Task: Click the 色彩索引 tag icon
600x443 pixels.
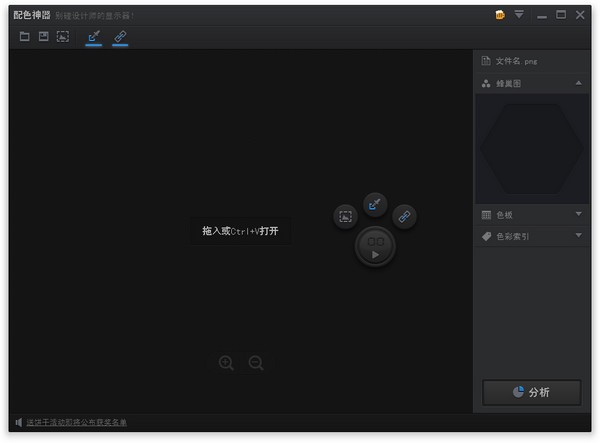Action: point(486,236)
